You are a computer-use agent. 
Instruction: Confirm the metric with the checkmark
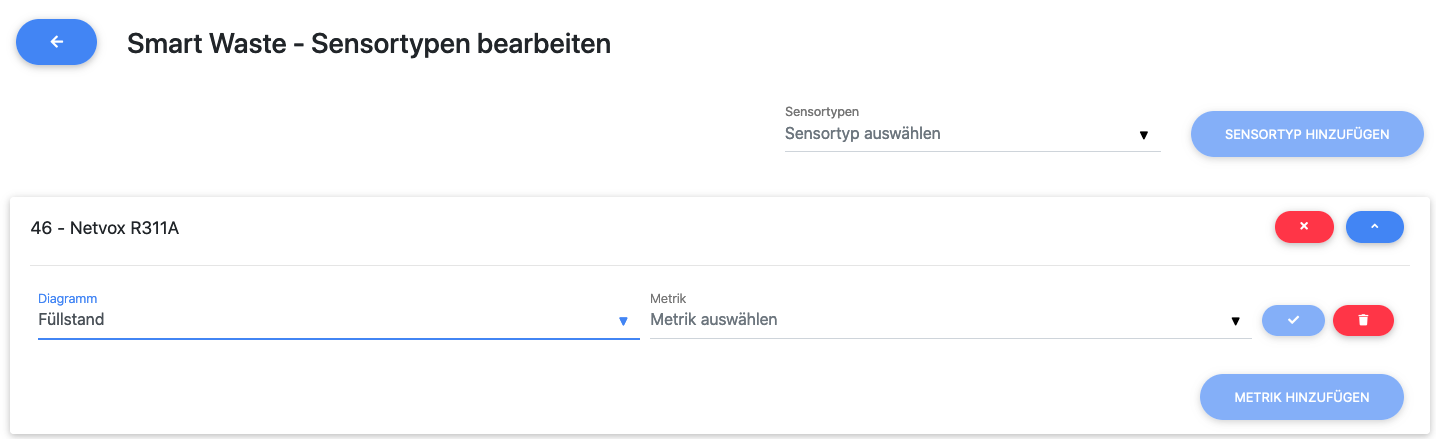[1293, 320]
